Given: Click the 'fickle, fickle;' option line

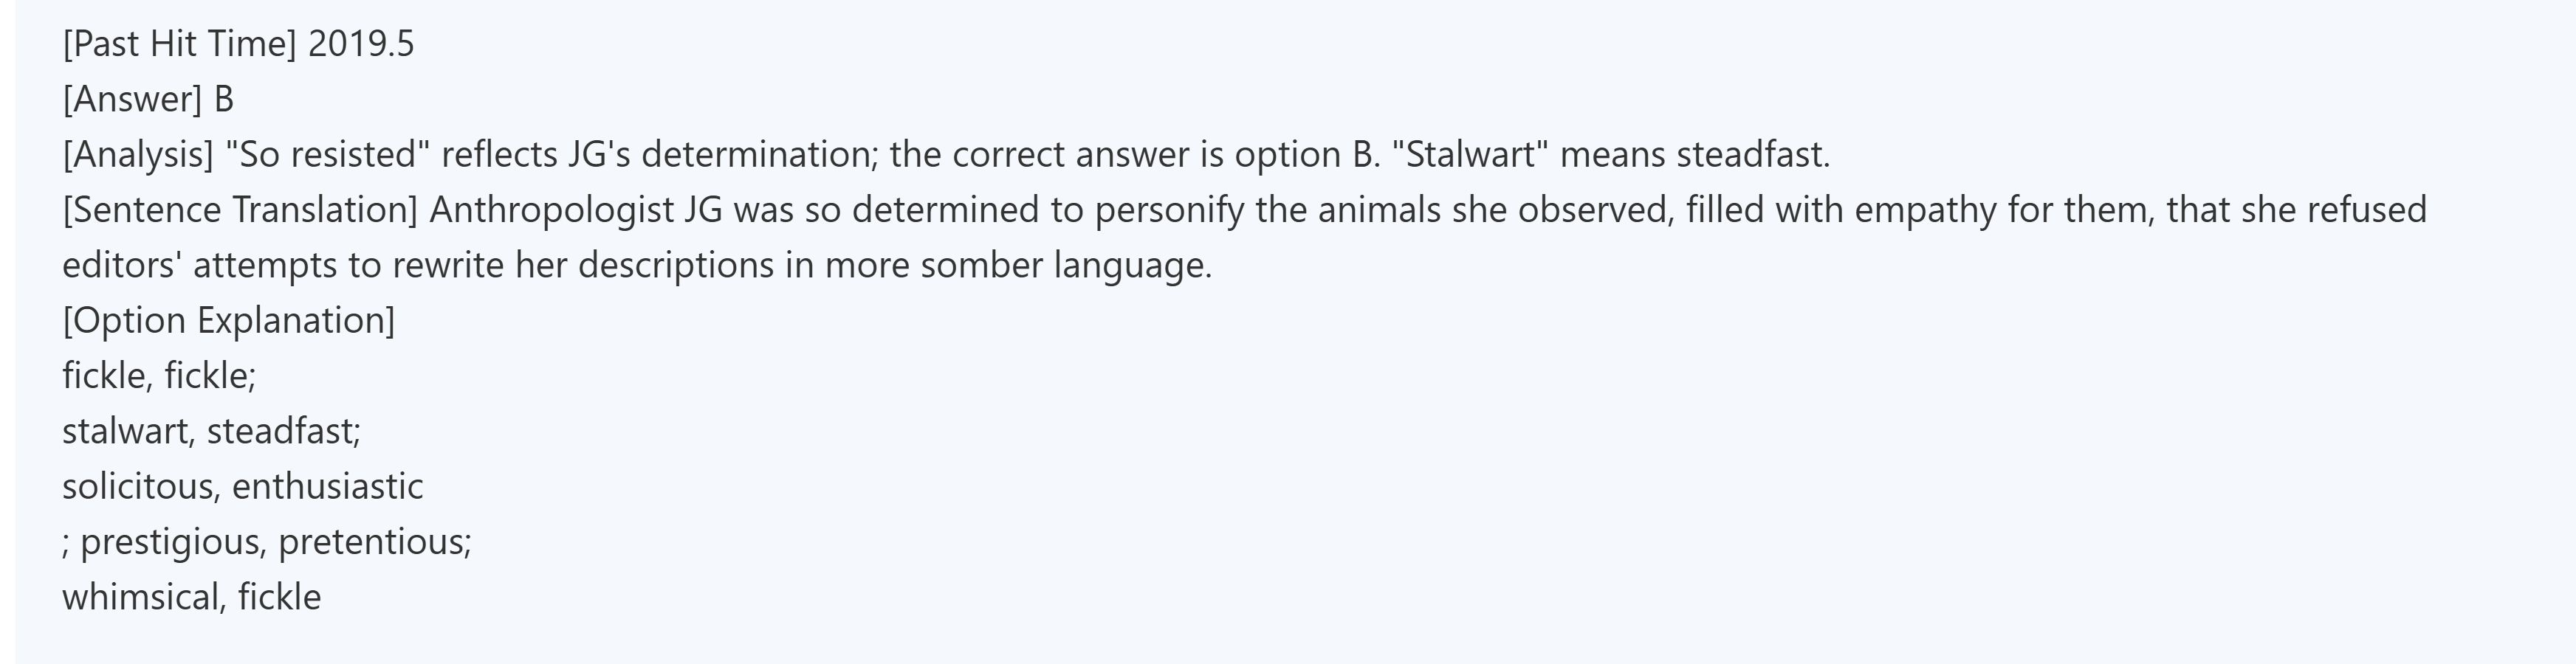Looking at the screenshot, I should click(x=159, y=376).
